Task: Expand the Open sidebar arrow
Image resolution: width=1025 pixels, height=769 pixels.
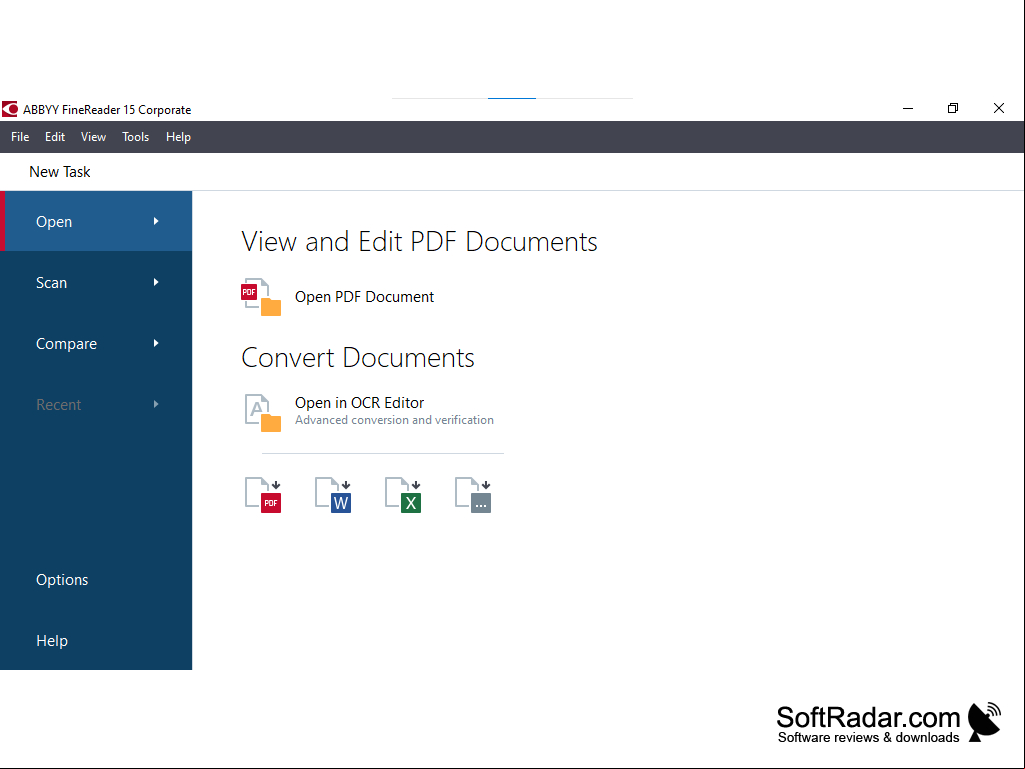Action: tap(156, 221)
